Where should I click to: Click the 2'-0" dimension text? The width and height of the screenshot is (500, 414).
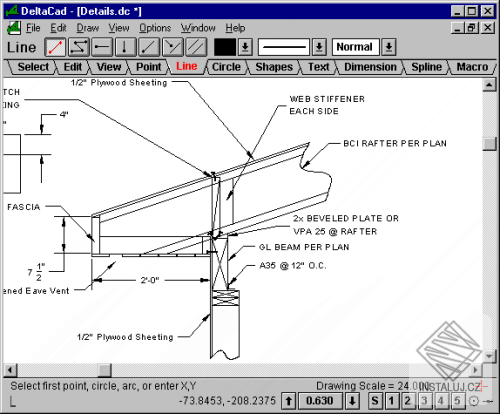(150, 280)
